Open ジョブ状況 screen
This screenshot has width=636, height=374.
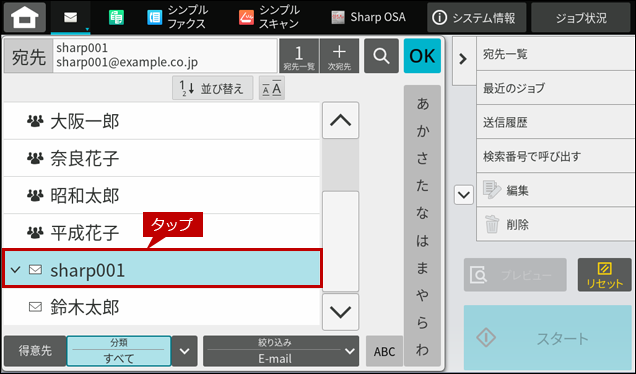pyautogui.click(x=581, y=17)
